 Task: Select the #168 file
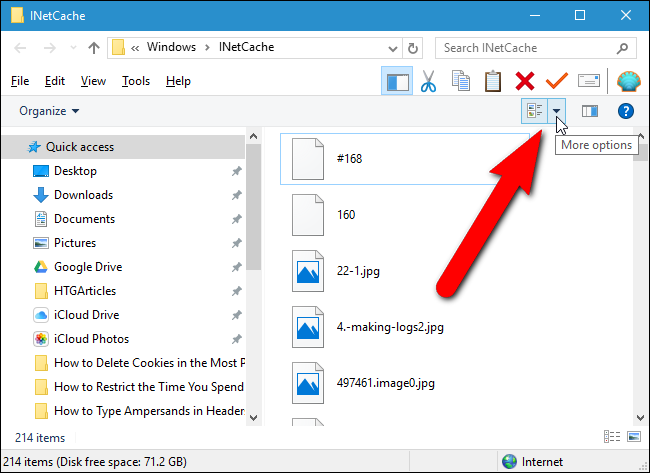[x=405, y=159]
